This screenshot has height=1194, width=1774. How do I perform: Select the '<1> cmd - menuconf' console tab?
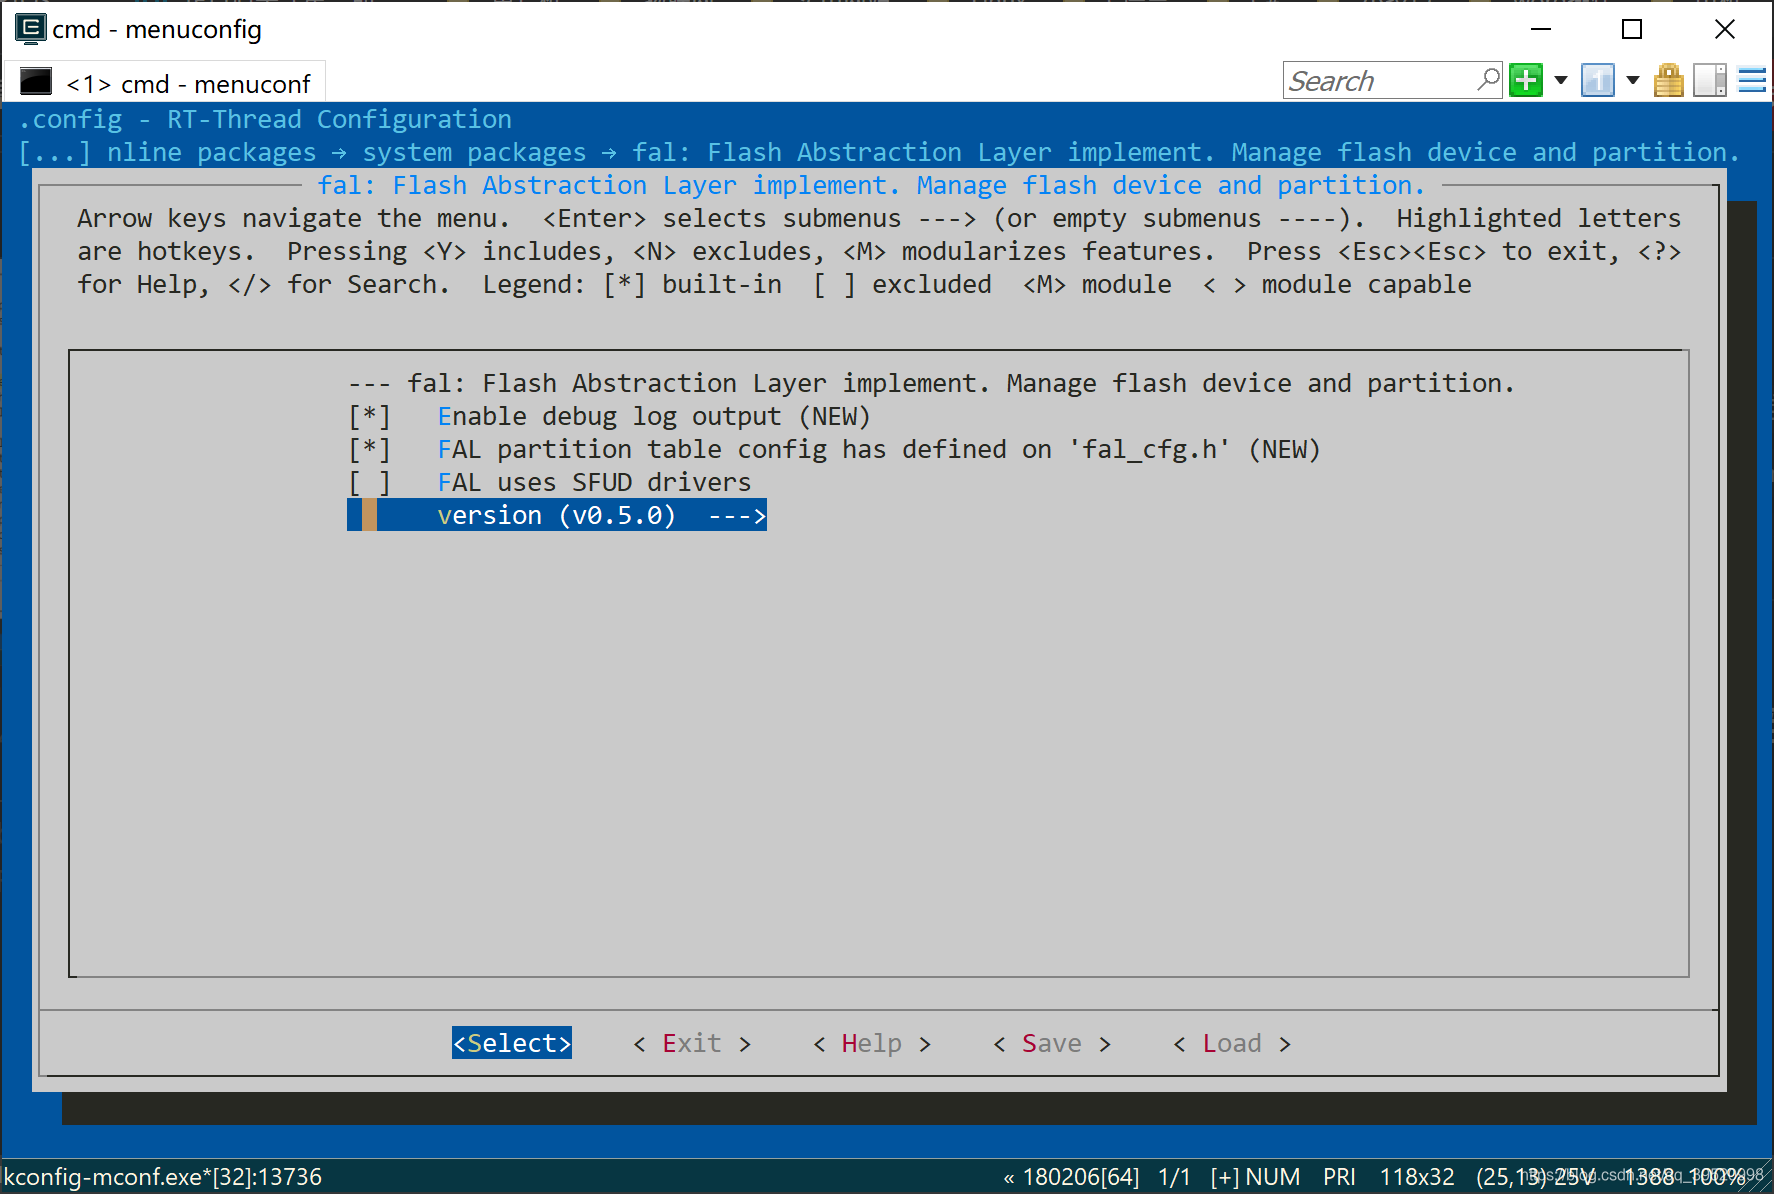click(166, 83)
